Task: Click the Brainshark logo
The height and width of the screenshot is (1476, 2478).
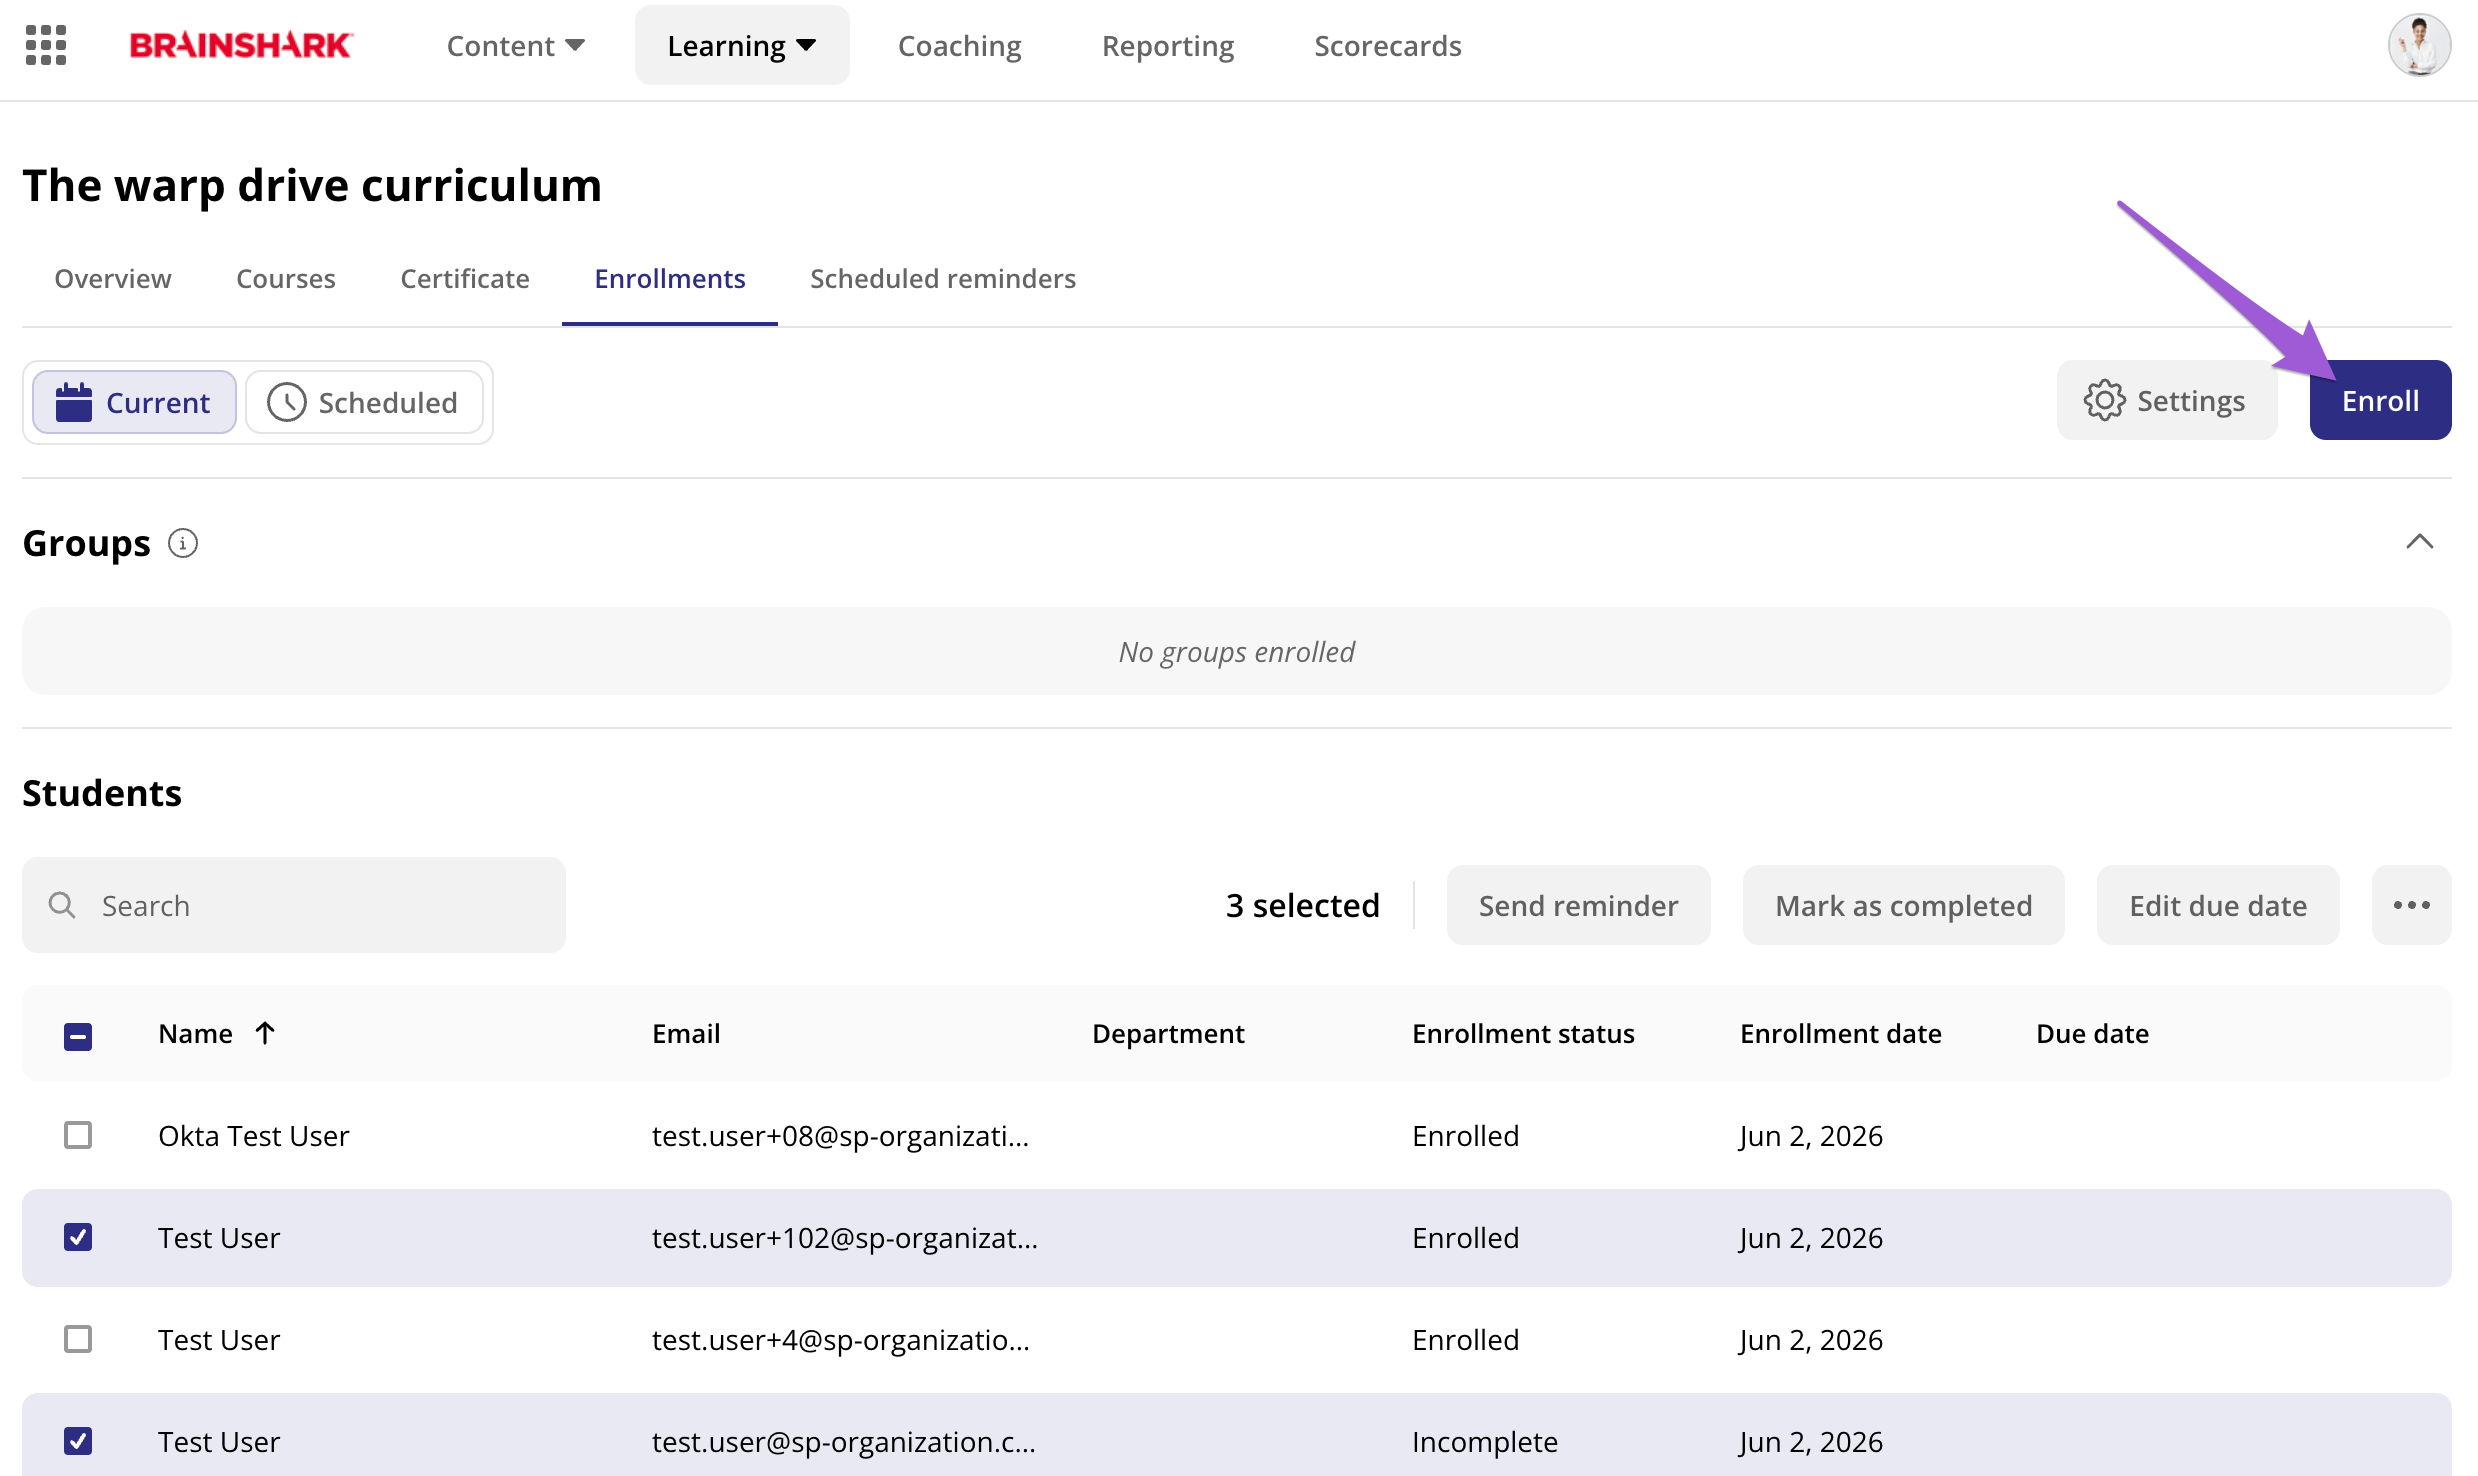Action: [241, 45]
